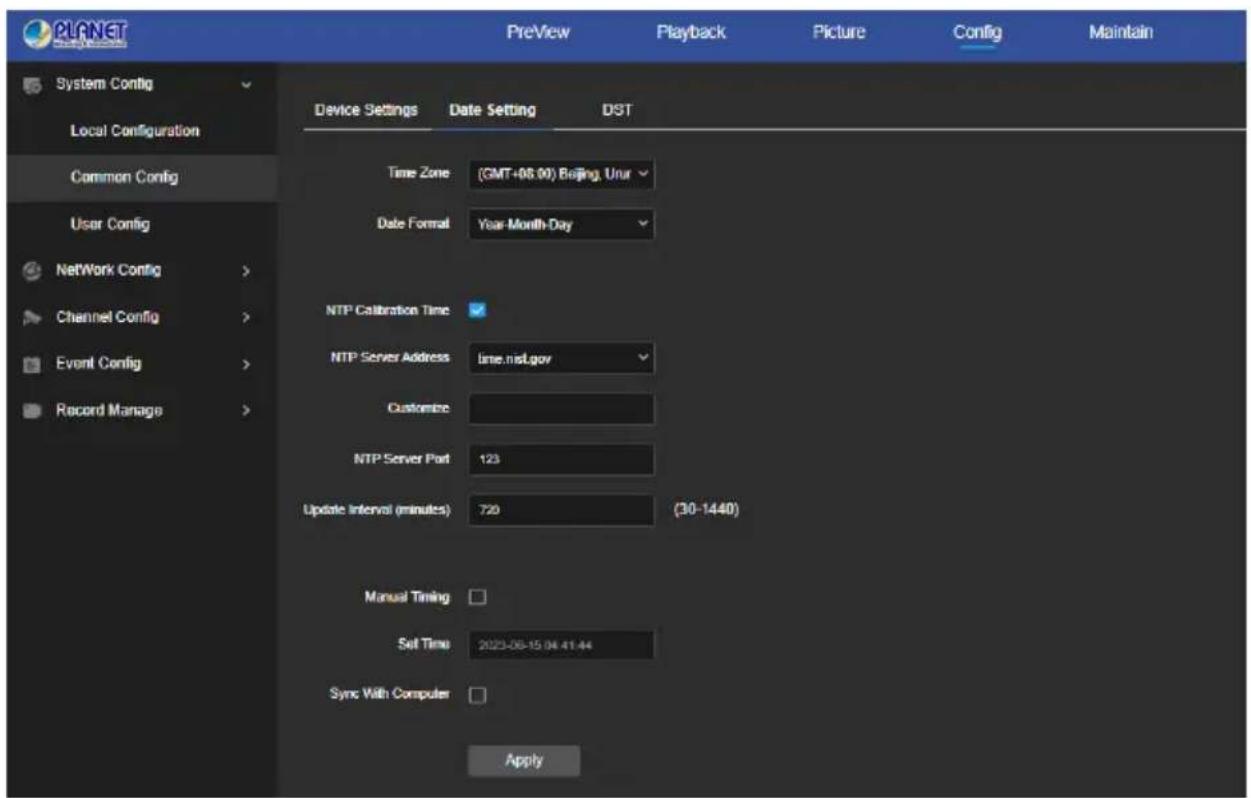Click the Set Time field

(560, 645)
